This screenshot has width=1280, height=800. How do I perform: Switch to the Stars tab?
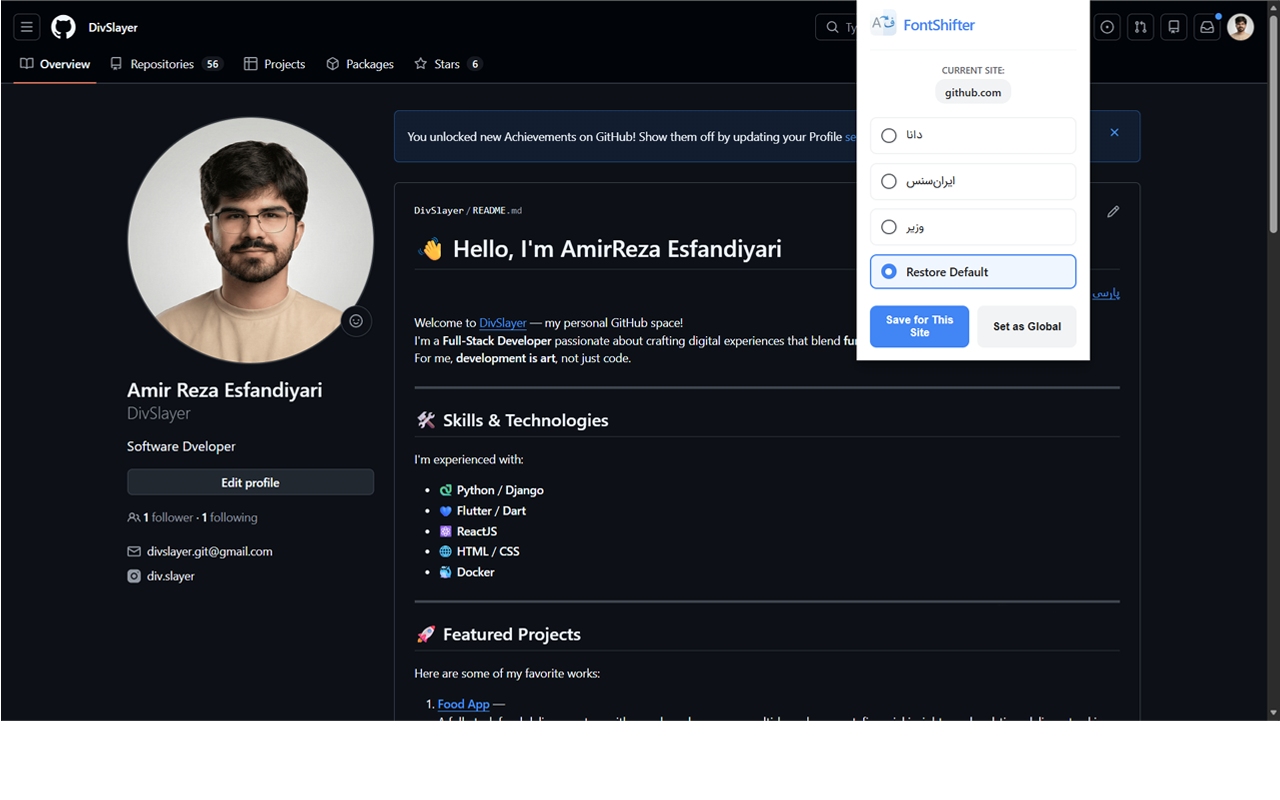tap(448, 64)
